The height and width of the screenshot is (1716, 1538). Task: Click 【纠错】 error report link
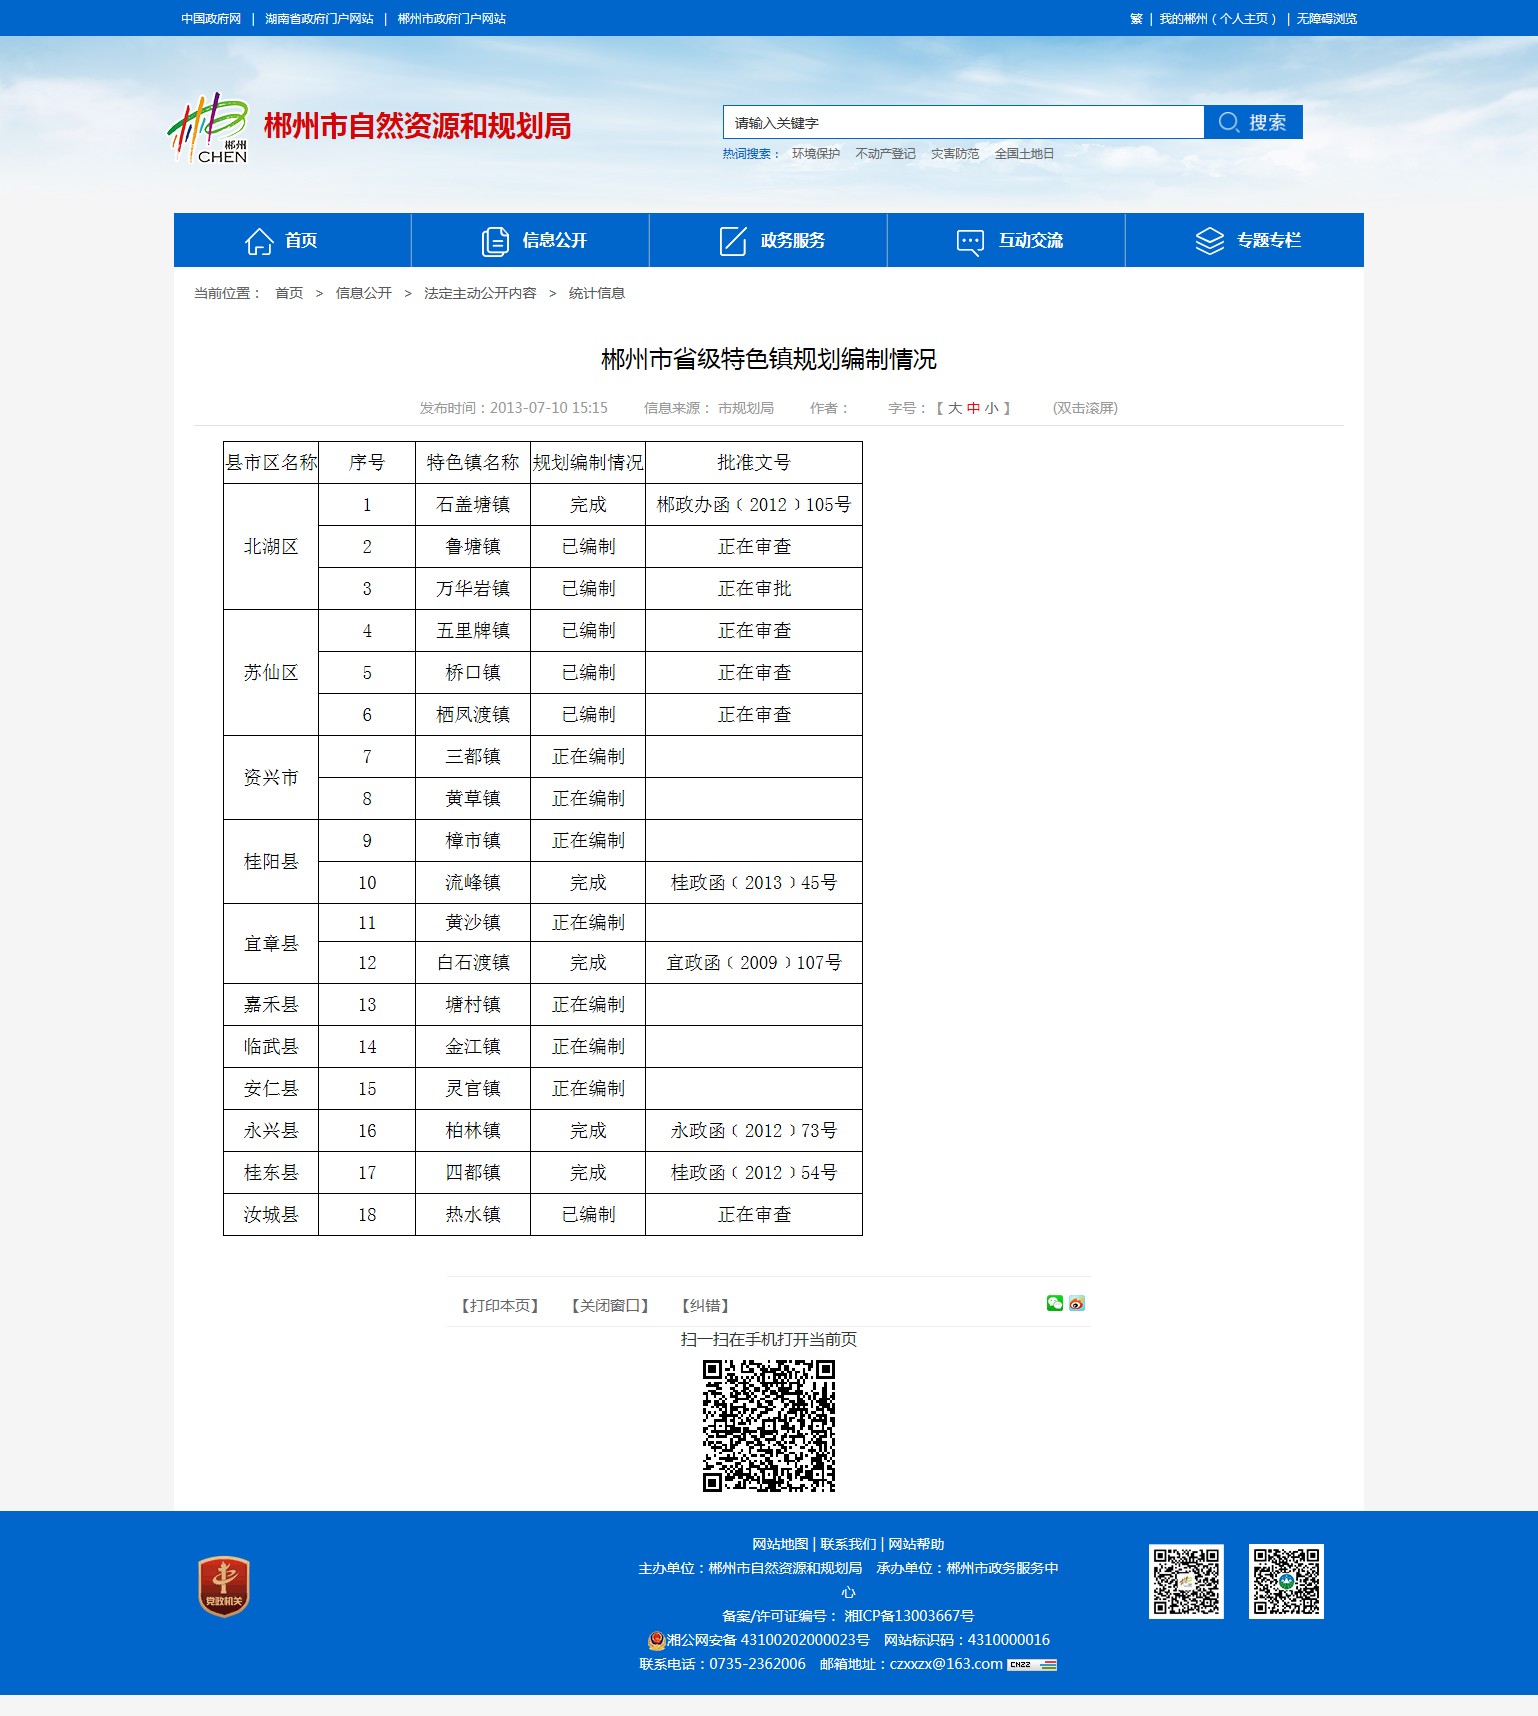tap(705, 1306)
